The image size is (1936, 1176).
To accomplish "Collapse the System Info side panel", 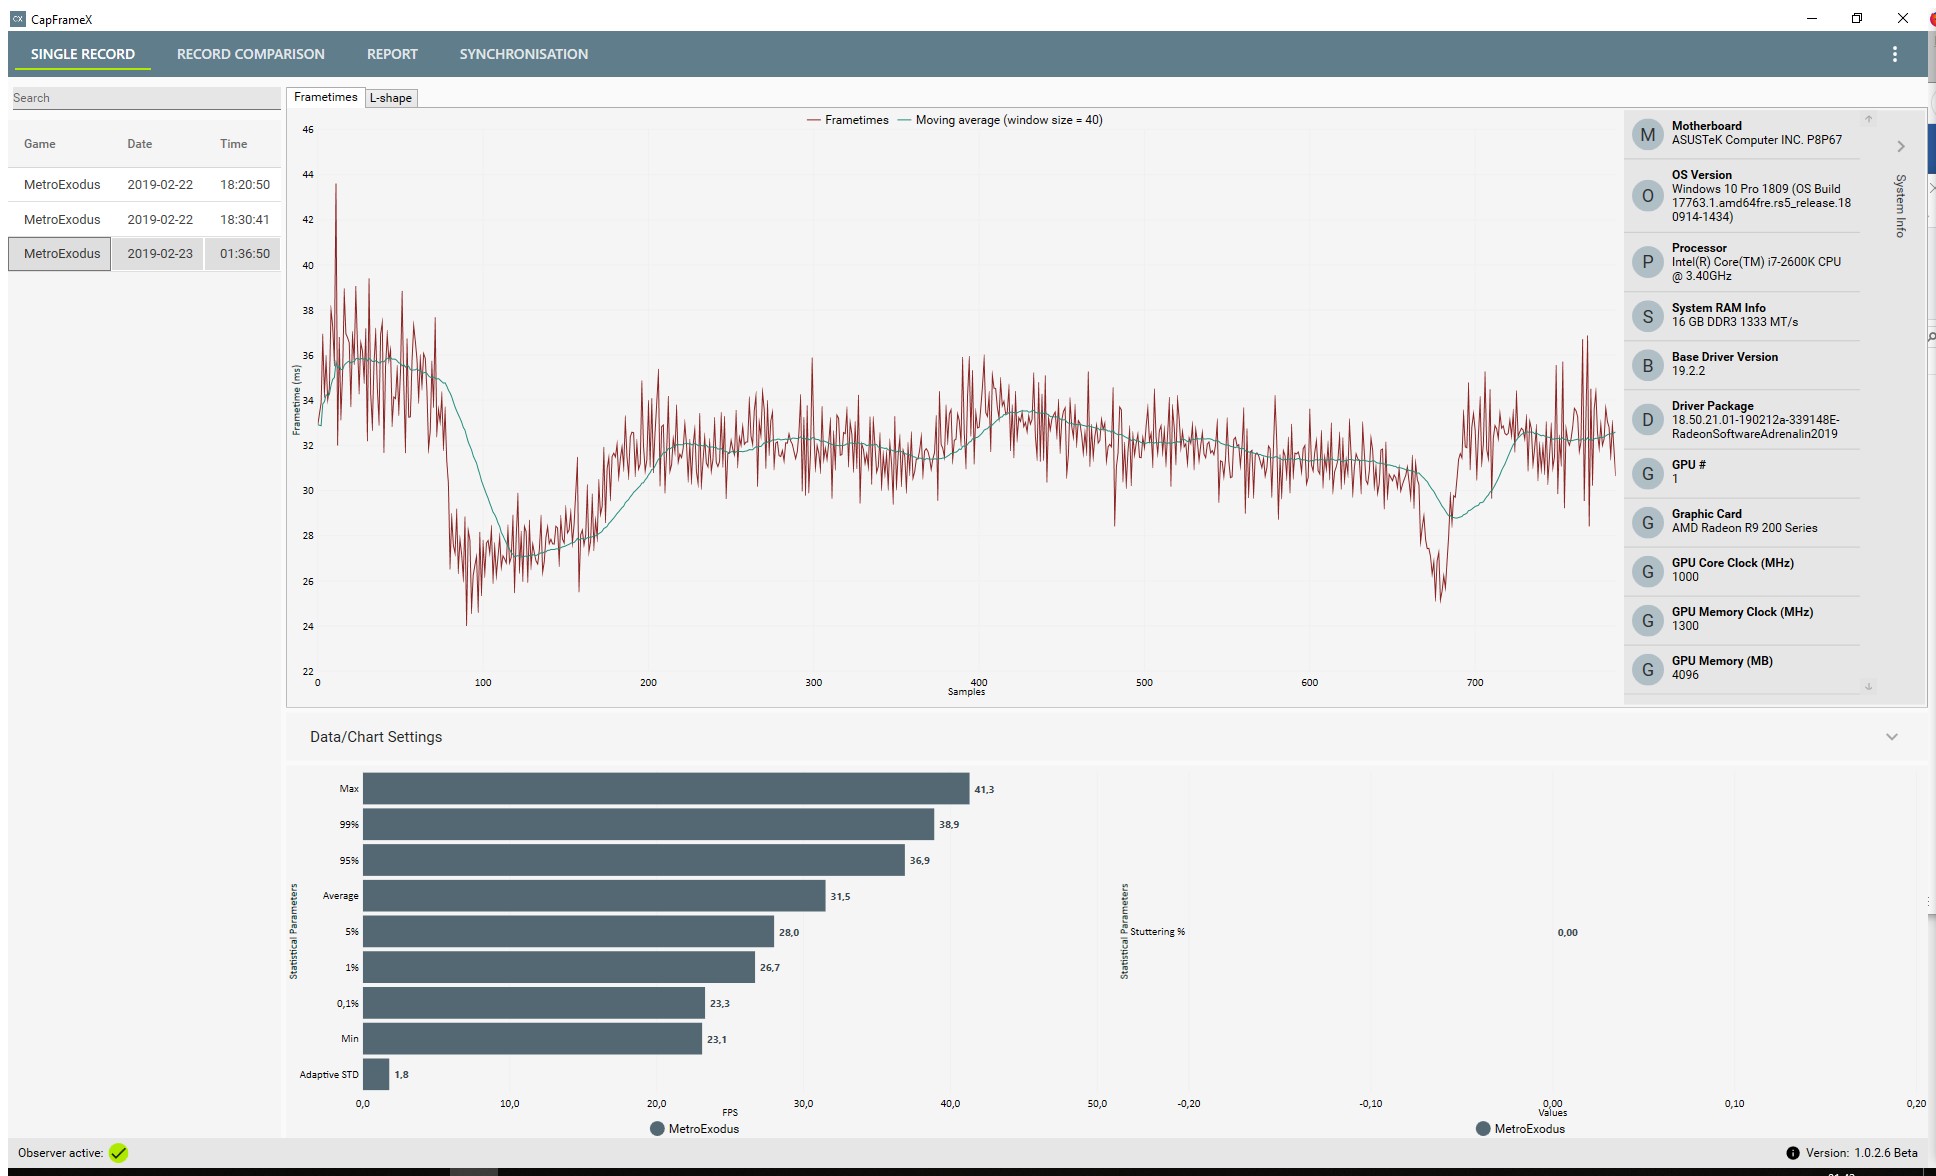I will pos(1900,147).
